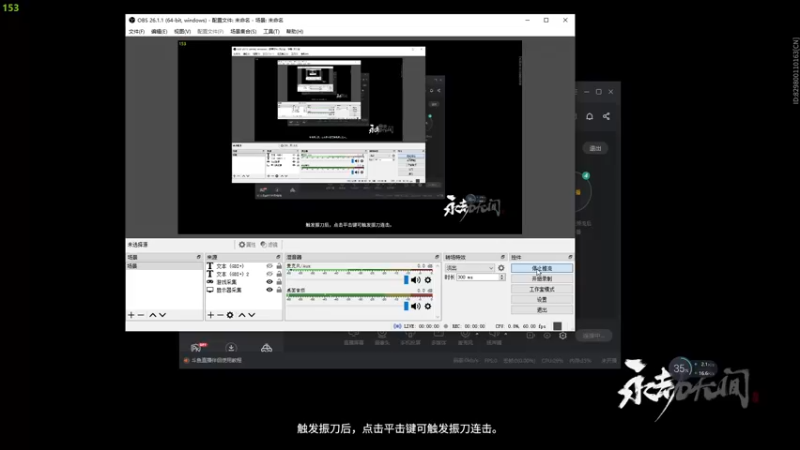Hide the 游戏采集 game capture source

pos(269,282)
